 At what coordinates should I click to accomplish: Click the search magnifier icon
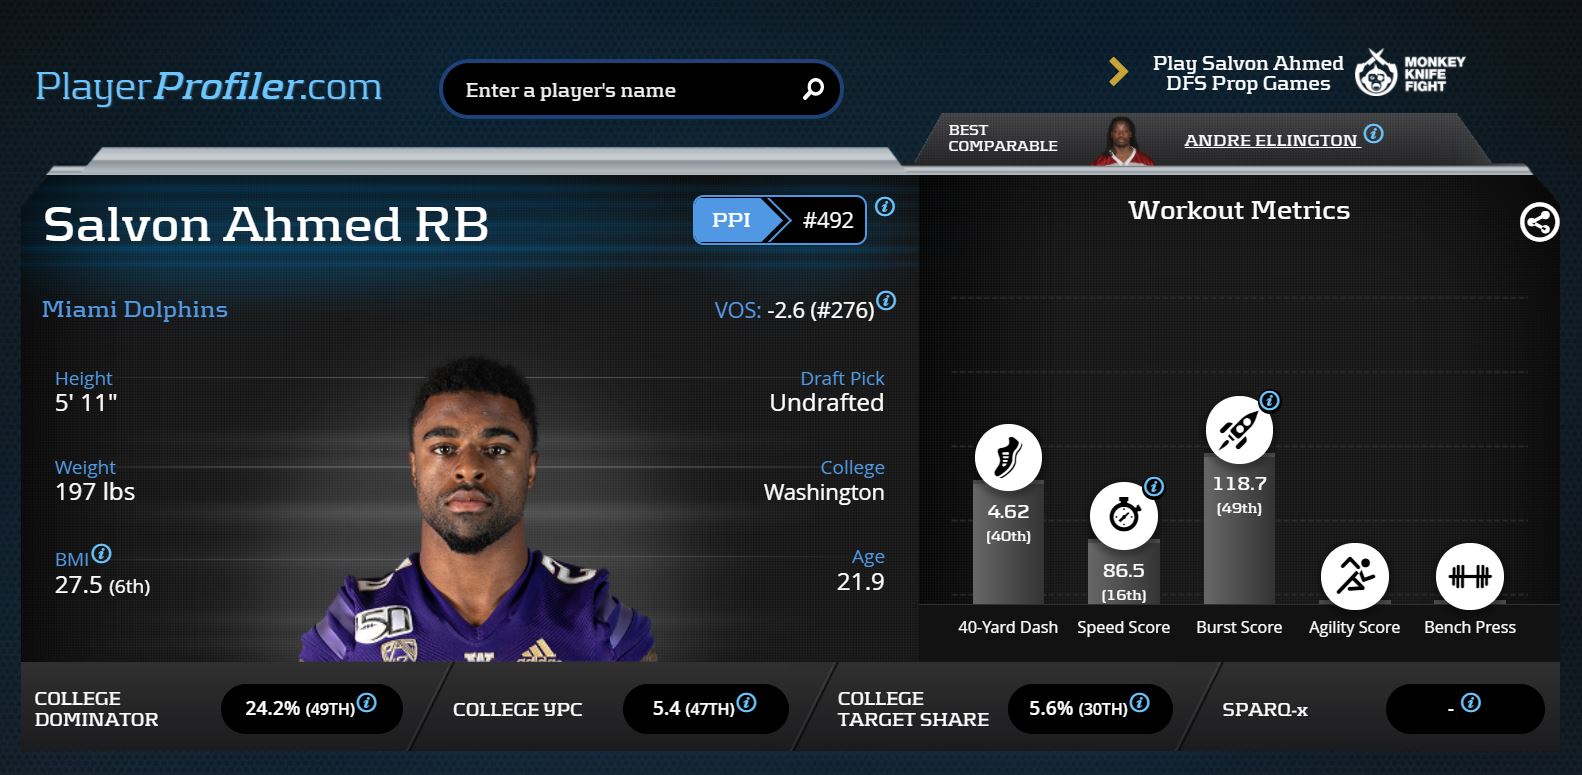813,90
